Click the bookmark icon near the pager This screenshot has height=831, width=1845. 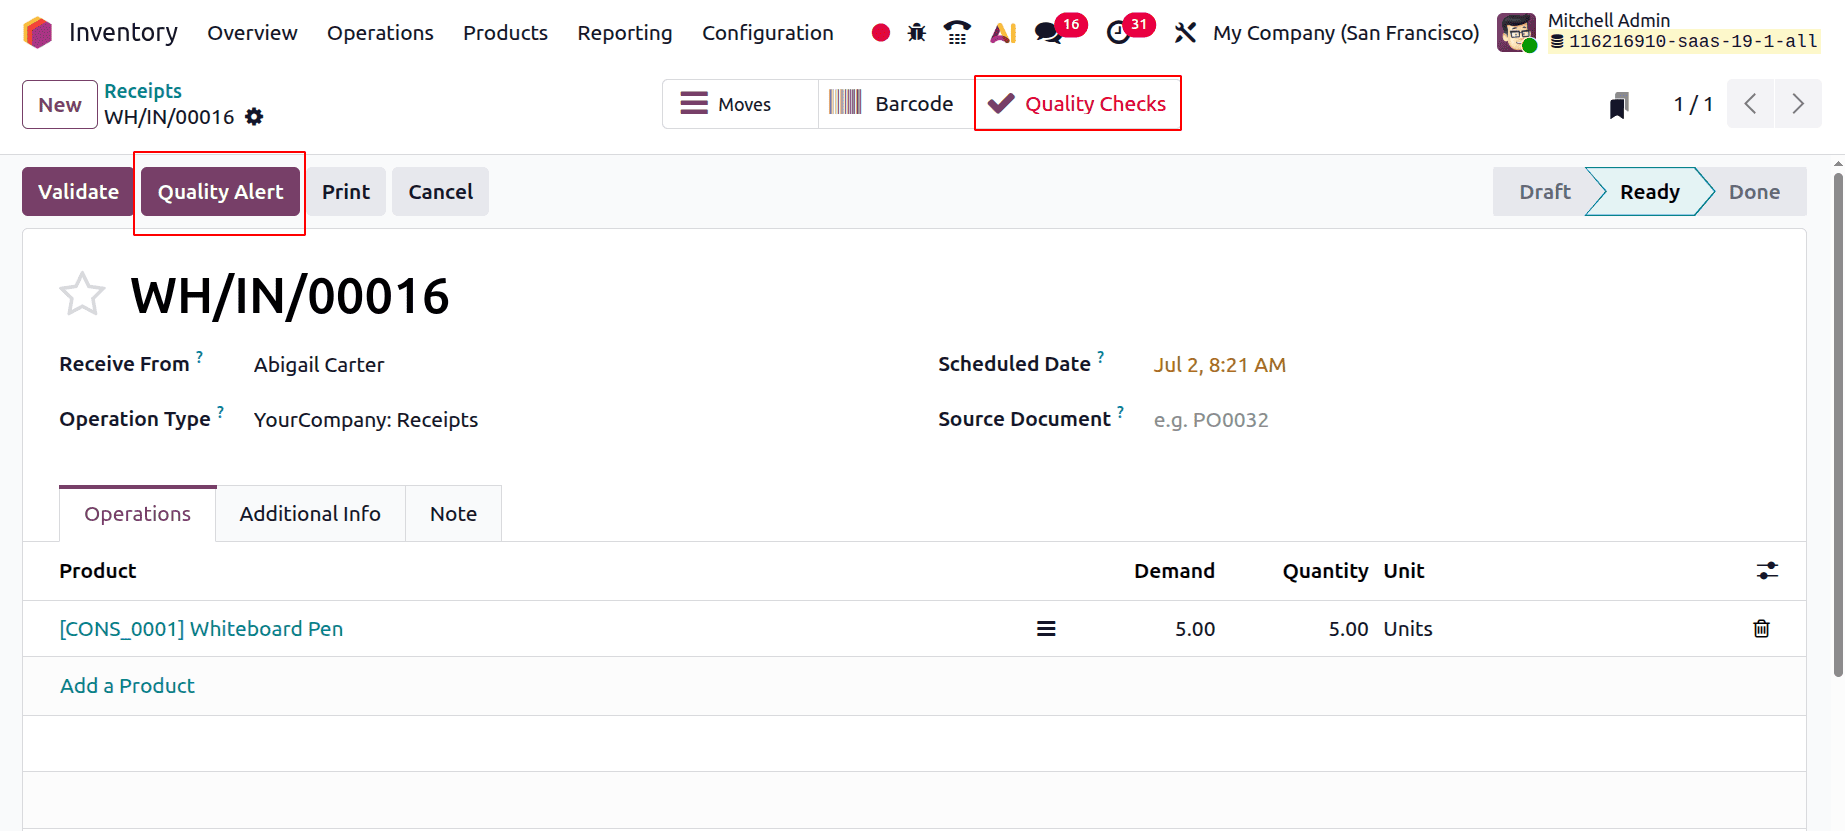pyautogui.click(x=1619, y=104)
